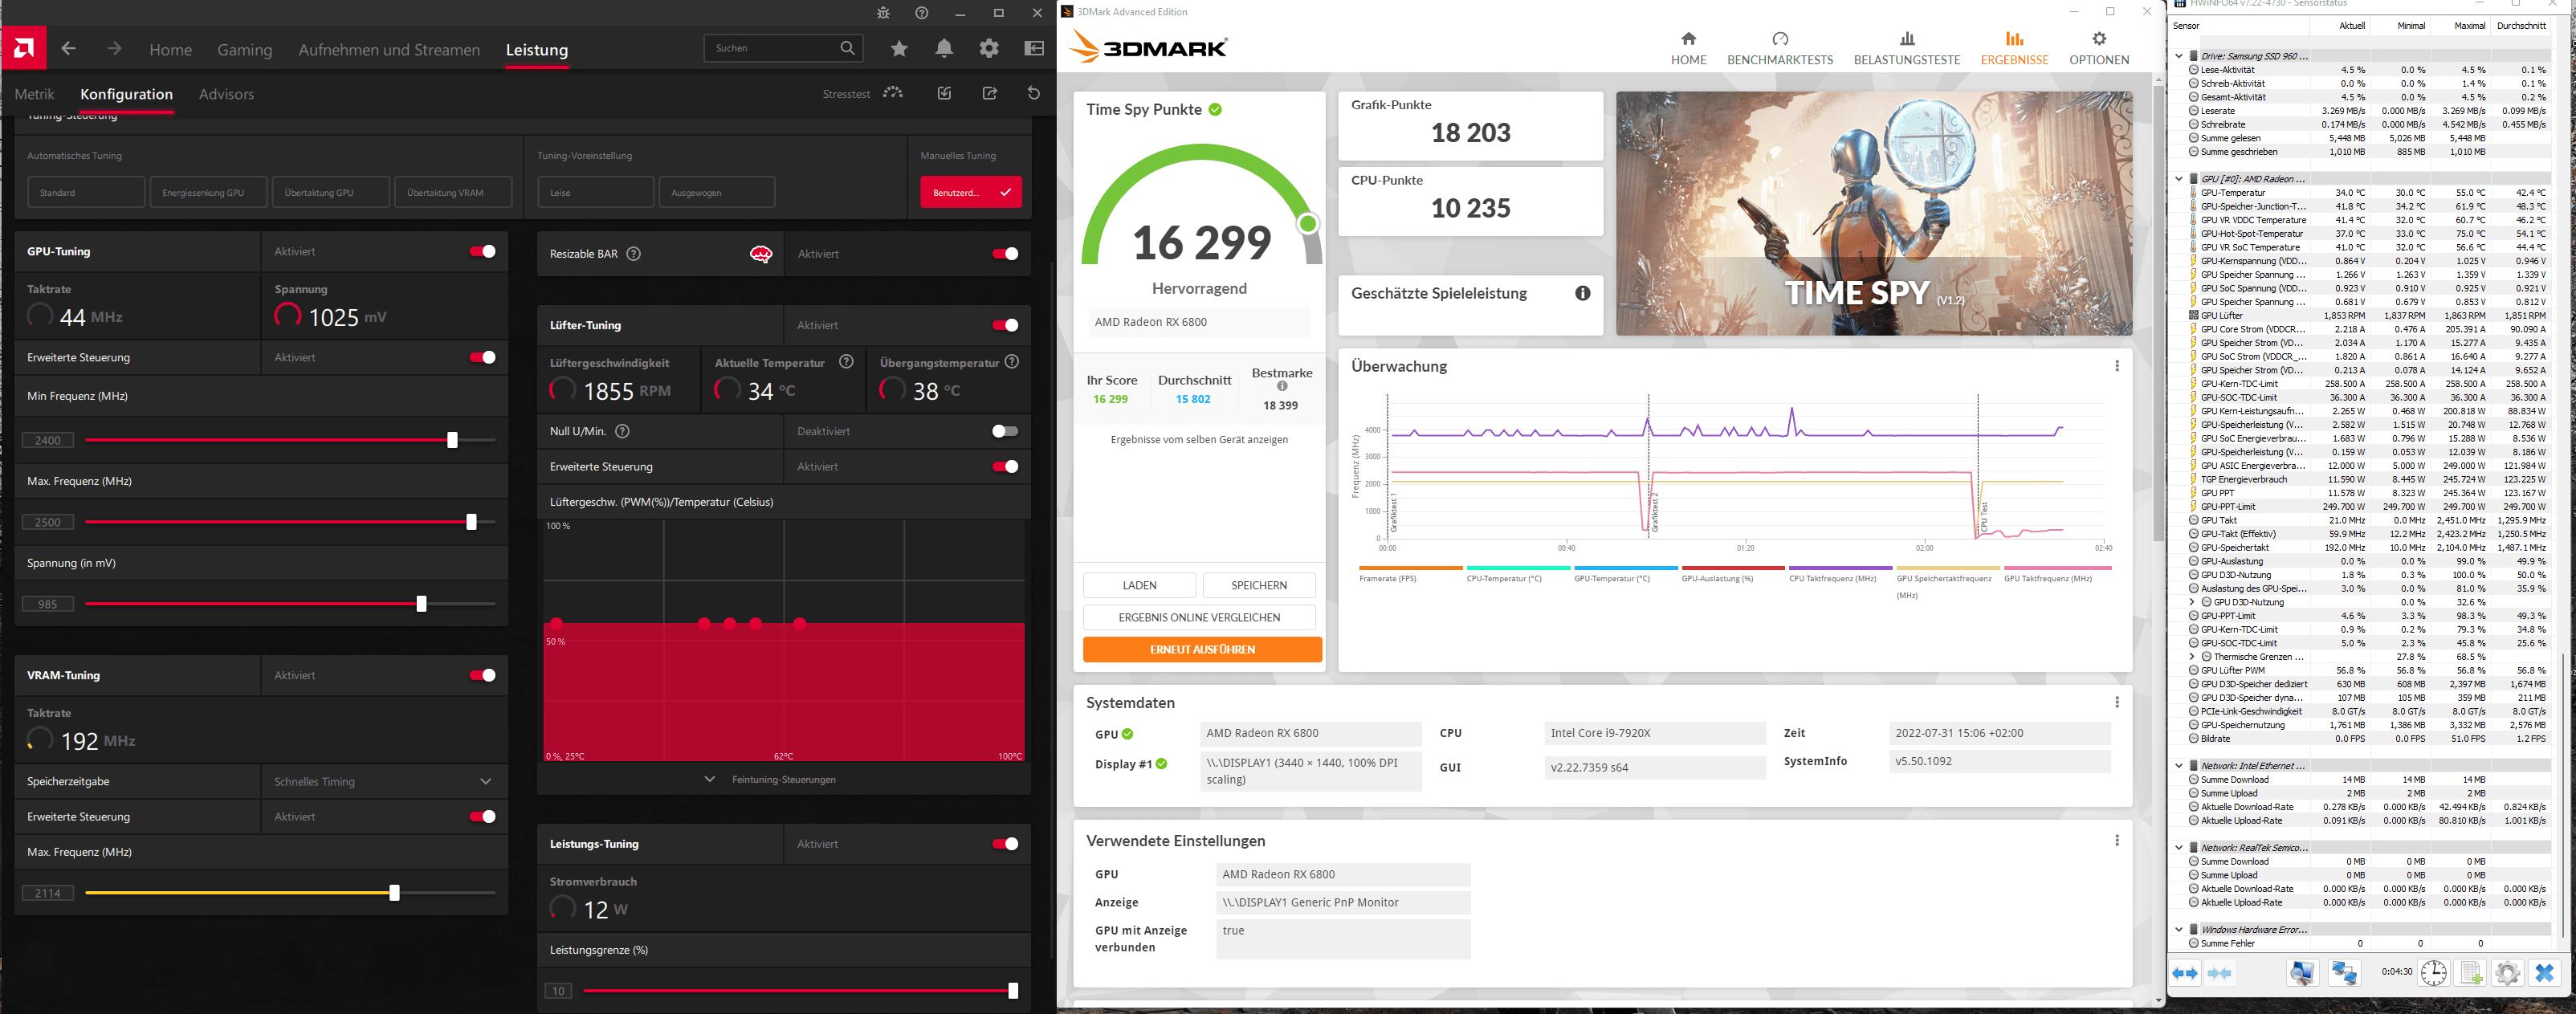Enable the Null U/Min. toggle
2576x1014 pixels.
pyautogui.click(x=1004, y=431)
